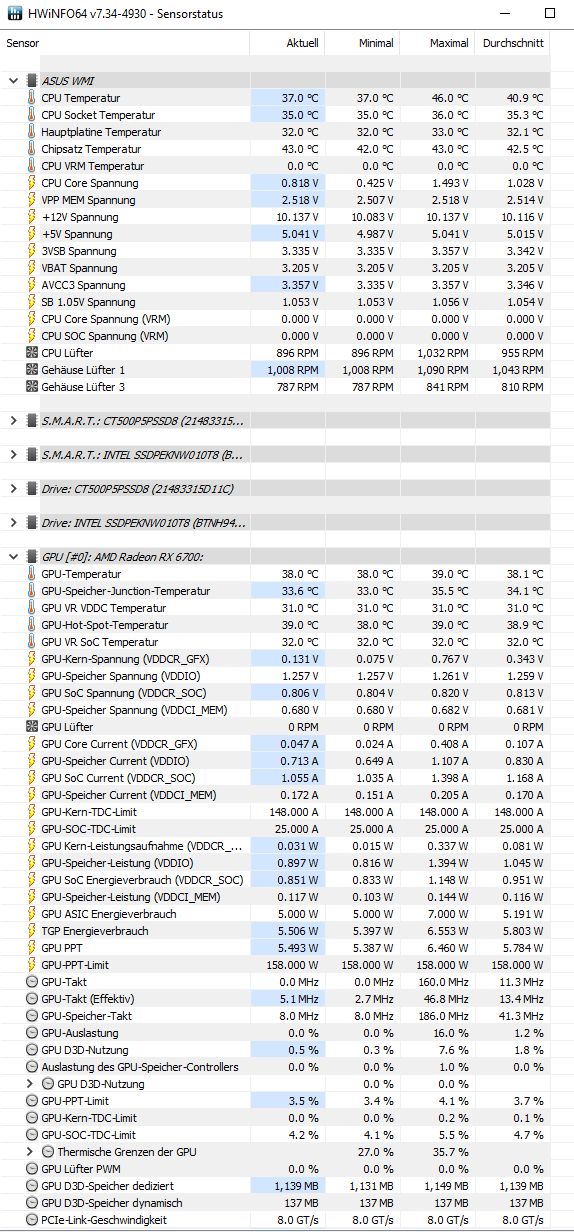Select the GPU D3D-Speicher dediziert row
Viewport: 574px width, 1232px height.
[275, 1186]
